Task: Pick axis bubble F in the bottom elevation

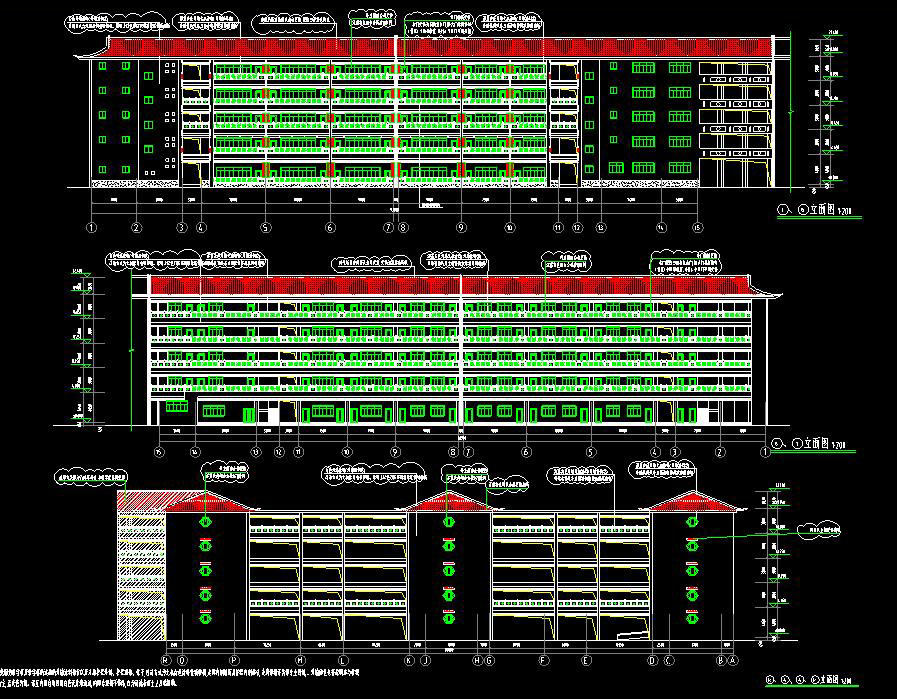Action: point(543,660)
